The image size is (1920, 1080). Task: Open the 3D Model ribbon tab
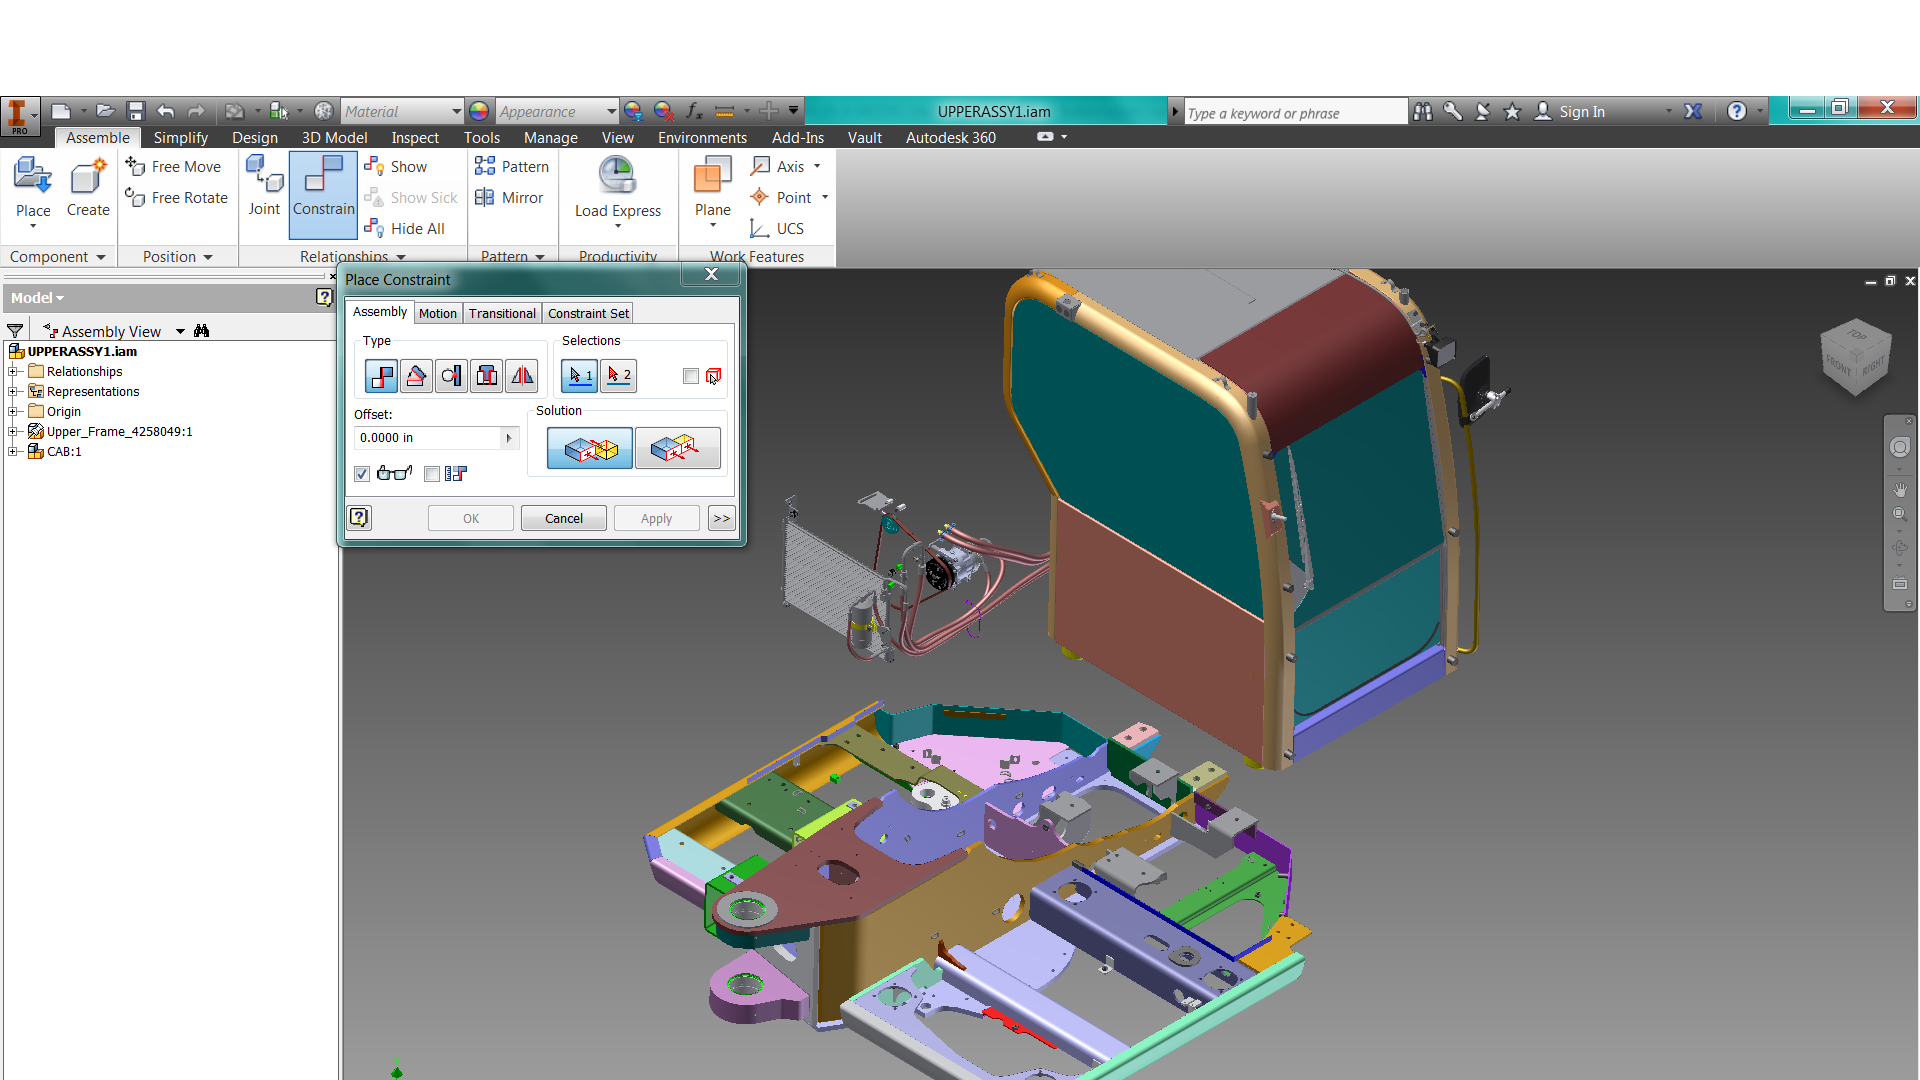point(334,138)
